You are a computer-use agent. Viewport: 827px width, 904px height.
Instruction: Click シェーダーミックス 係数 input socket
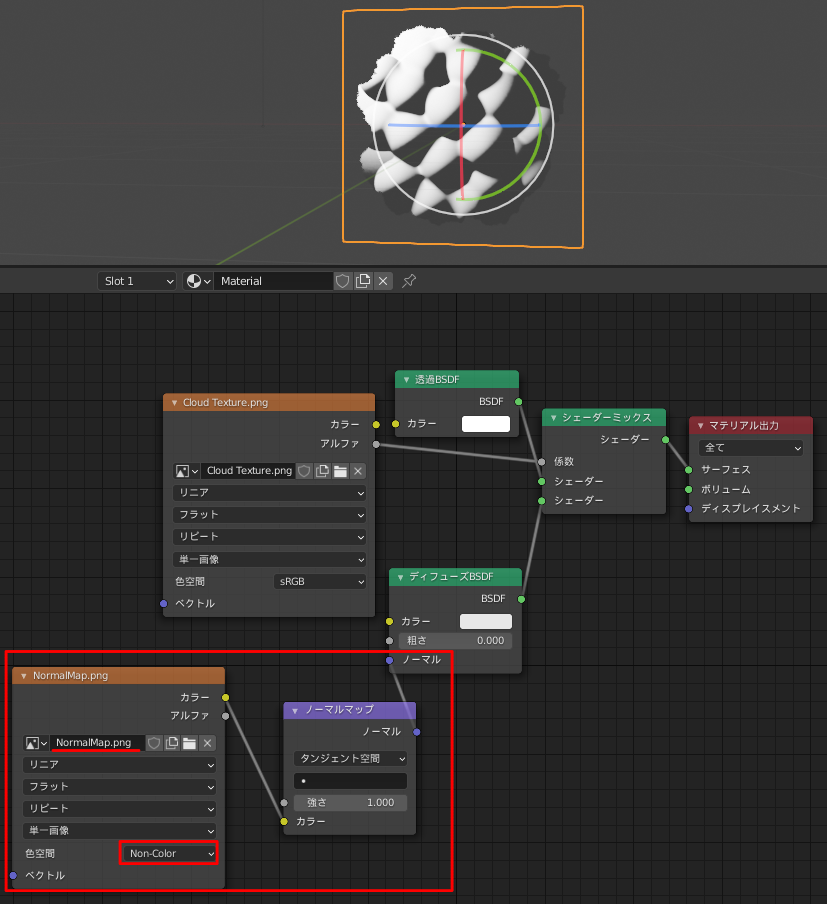(542, 462)
